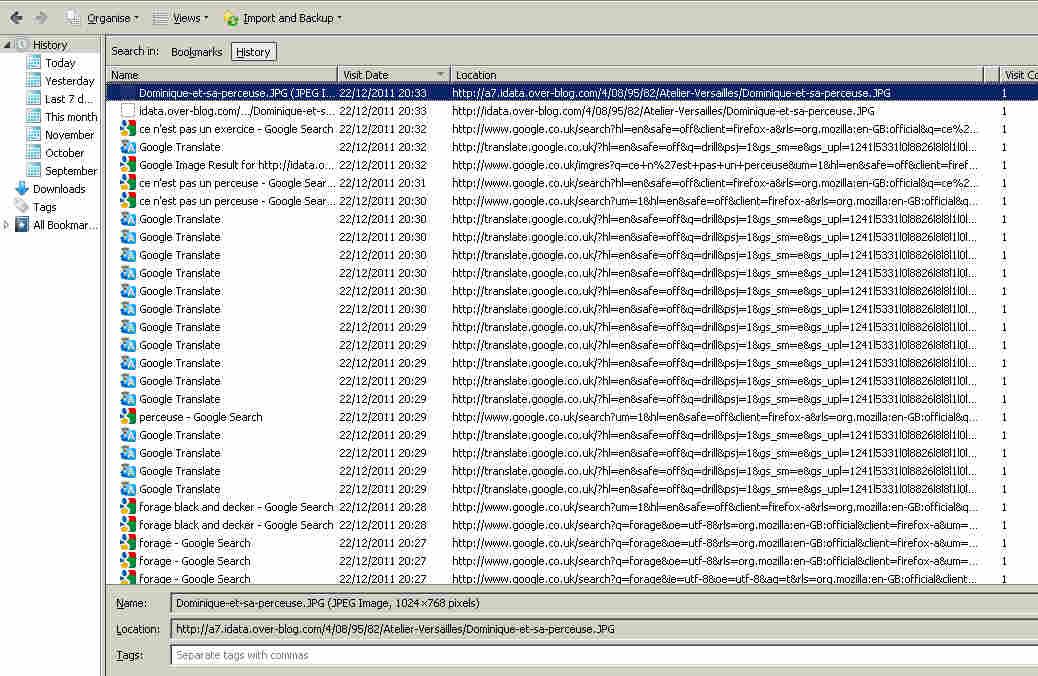Click the Location input field in details pane
Viewport: 1038px width, 676px height.
(604, 629)
